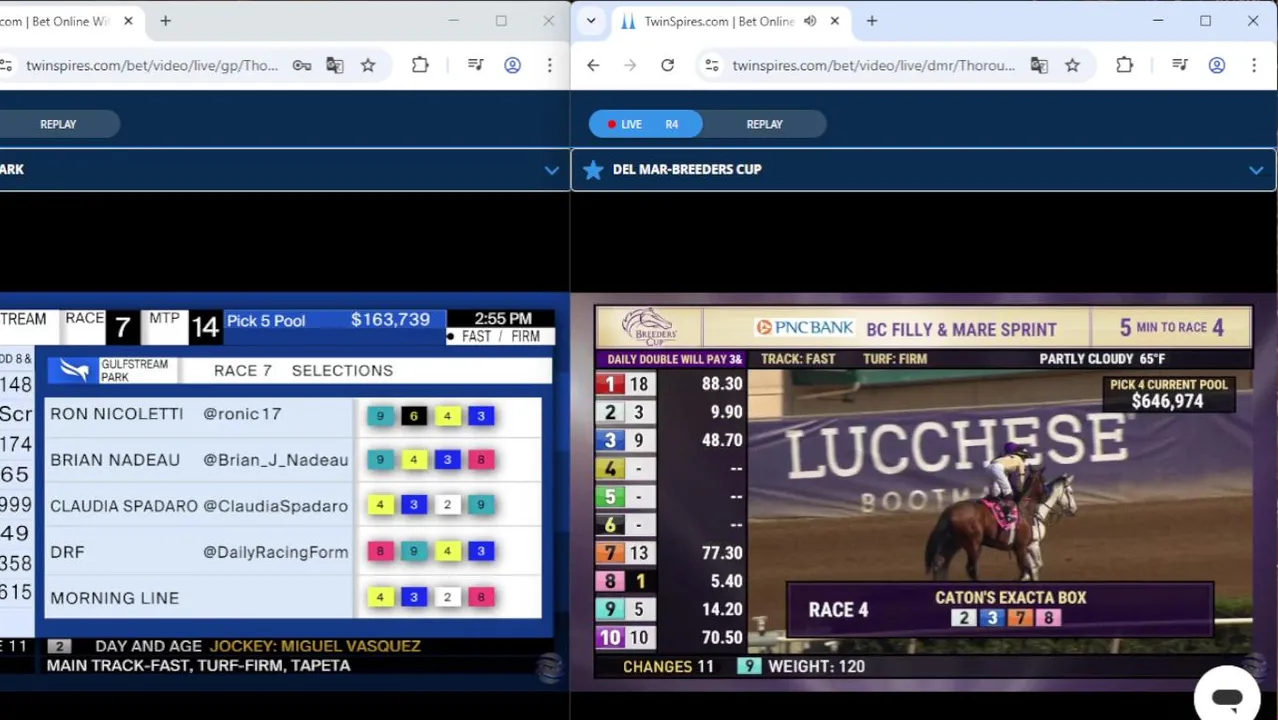Click "BC FILLY & MARE SPRINT" title text
Image resolution: width=1278 pixels, height=720 pixels.
(961, 329)
